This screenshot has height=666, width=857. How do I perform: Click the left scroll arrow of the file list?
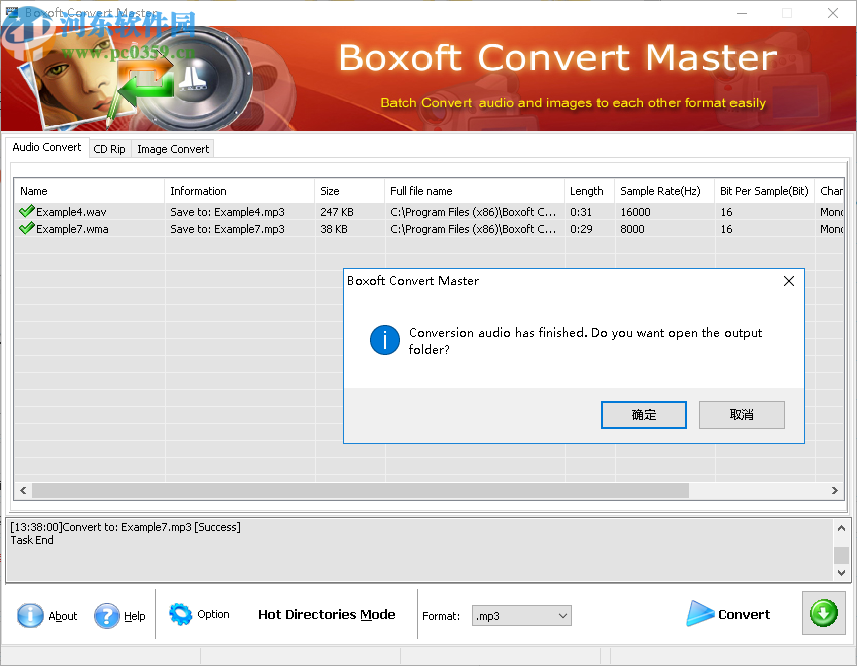pyautogui.click(x=22, y=490)
